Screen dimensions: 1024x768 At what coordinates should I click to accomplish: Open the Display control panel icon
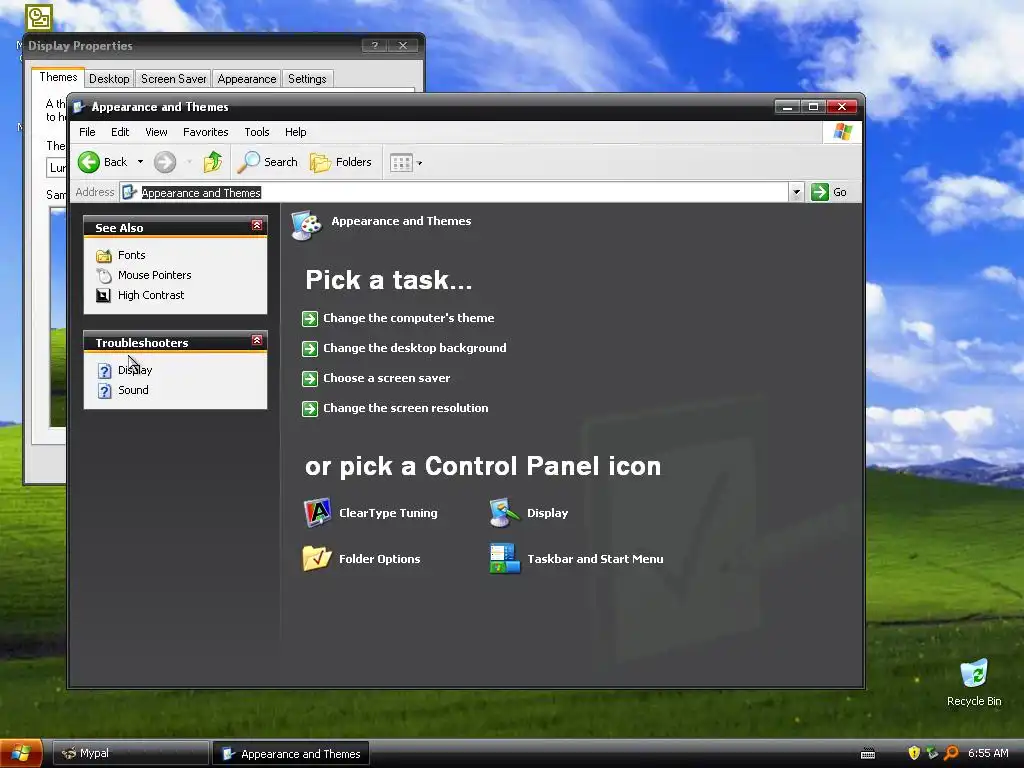(x=504, y=513)
